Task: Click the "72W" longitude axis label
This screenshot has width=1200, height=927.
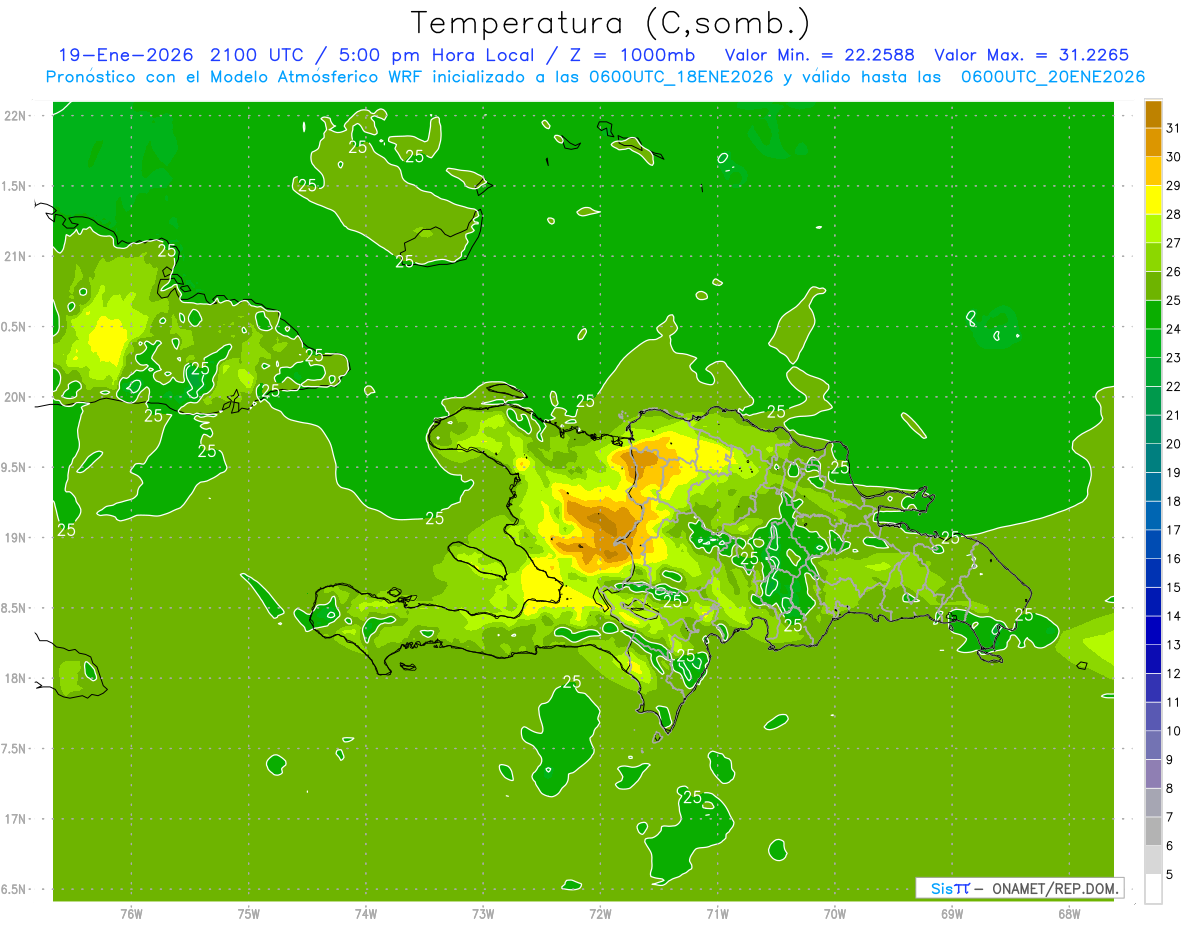Action: click(x=600, y=913)
